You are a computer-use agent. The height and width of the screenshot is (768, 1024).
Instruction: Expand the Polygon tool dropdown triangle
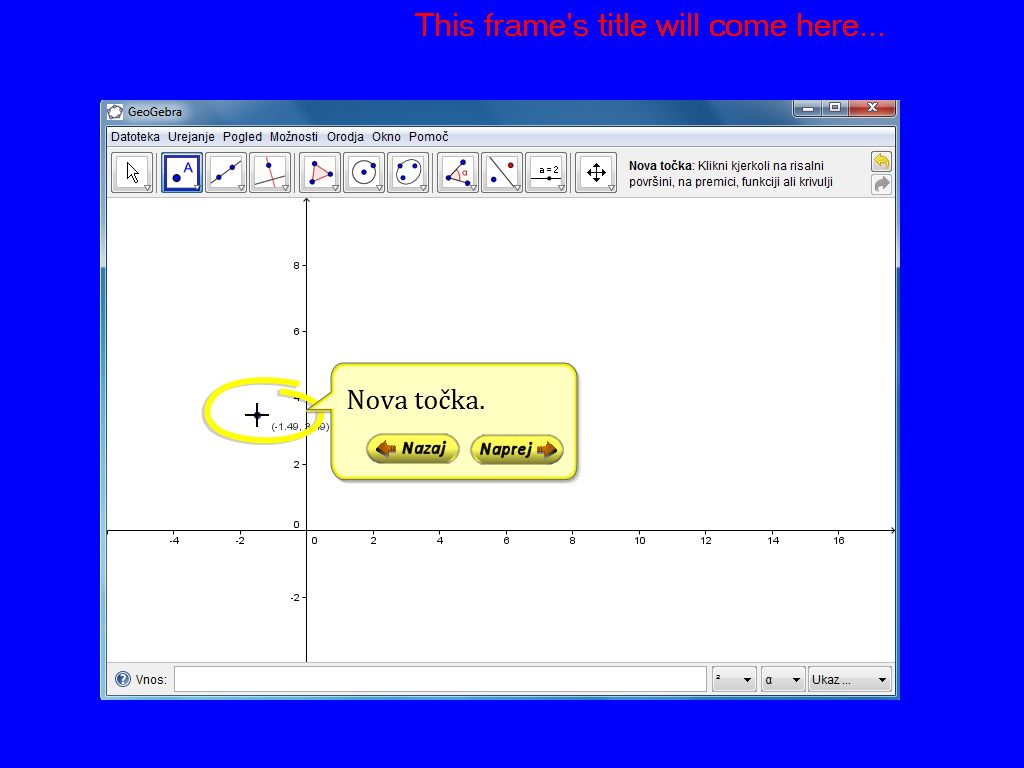coord(336,188)
